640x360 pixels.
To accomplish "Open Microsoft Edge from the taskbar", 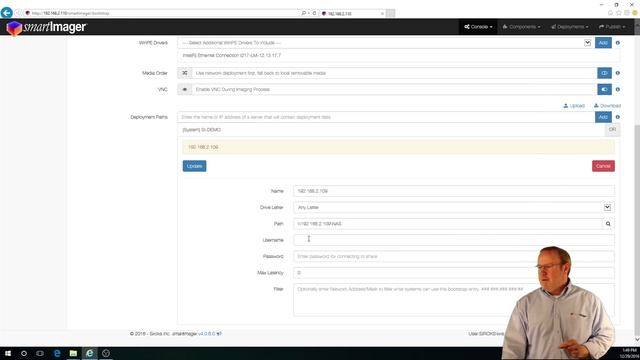I will [57, 353].
